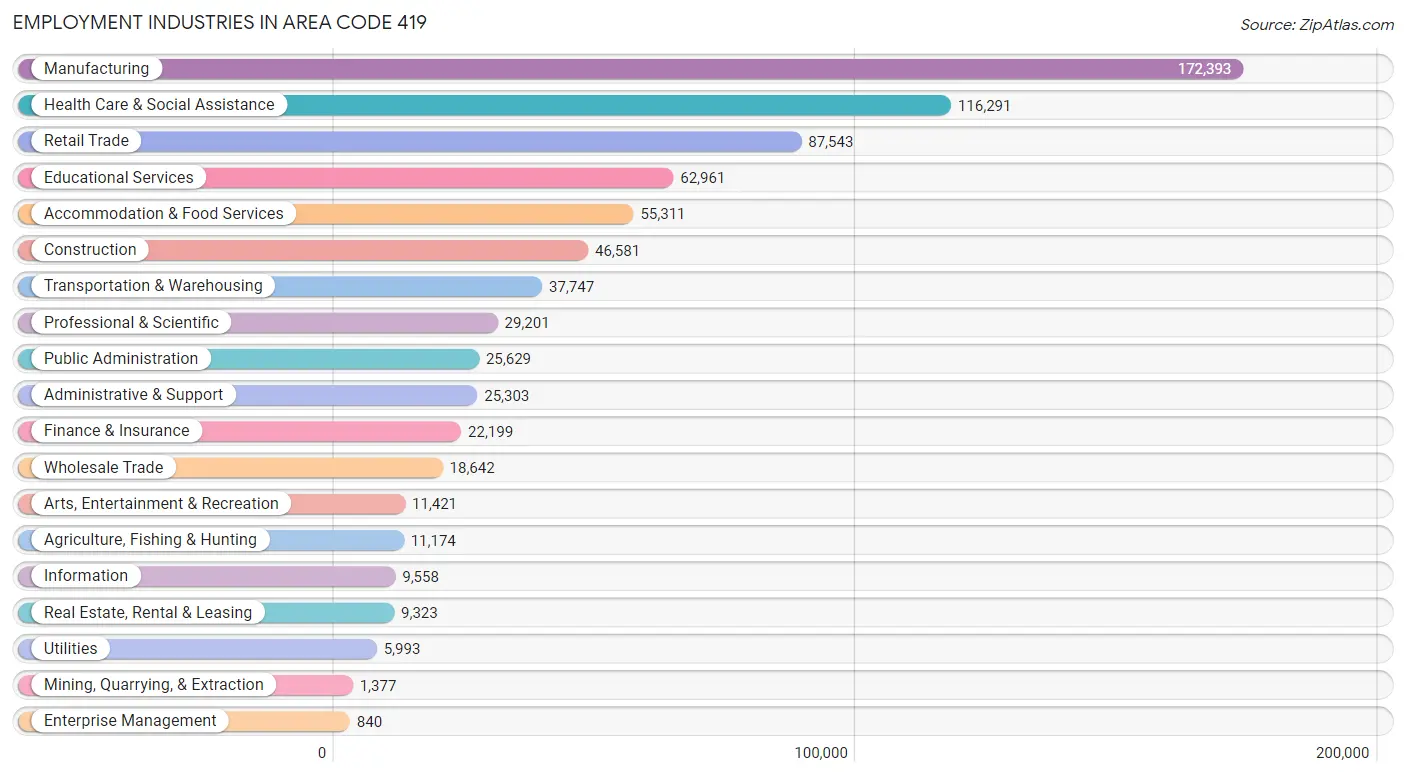Click the 87,543 value
1406x776 pixels.
[x=831, y=142]
